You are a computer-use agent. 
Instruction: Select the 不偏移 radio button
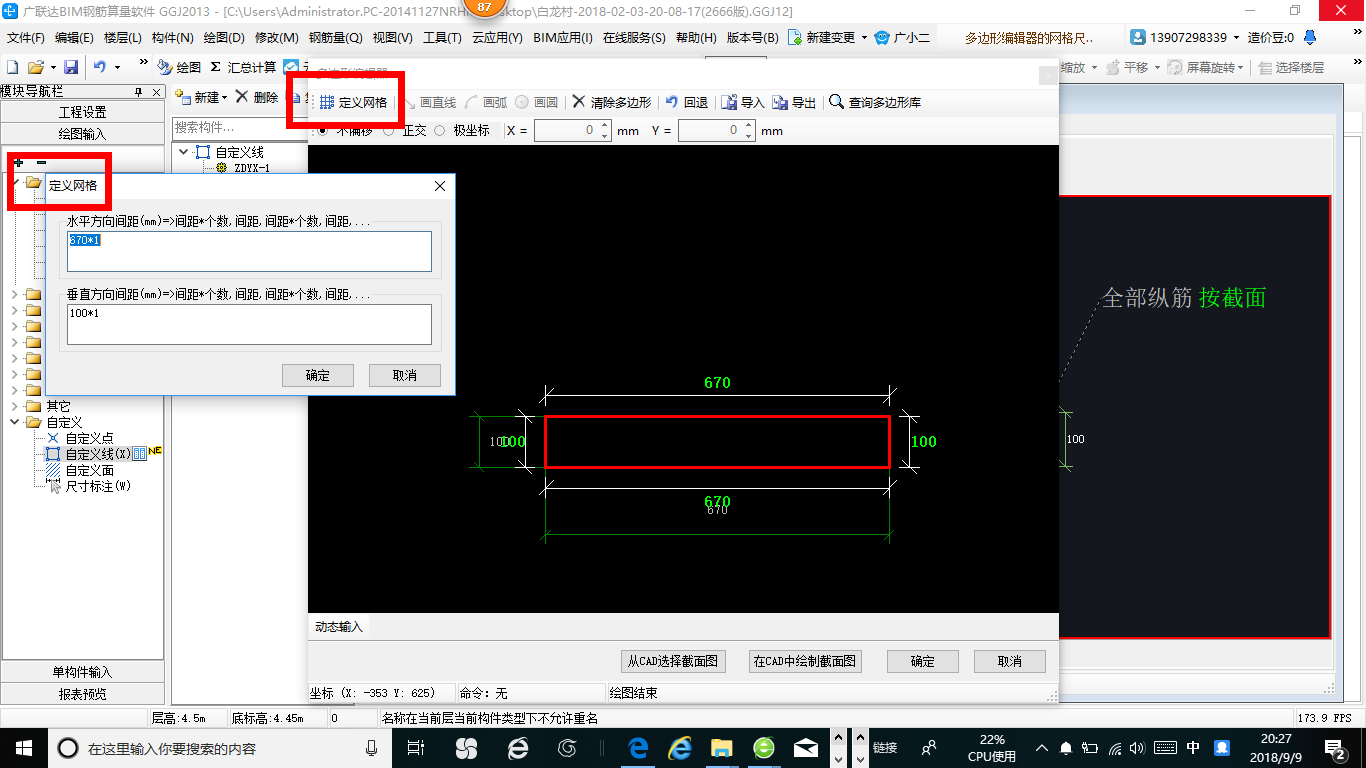tap(323, 130)
